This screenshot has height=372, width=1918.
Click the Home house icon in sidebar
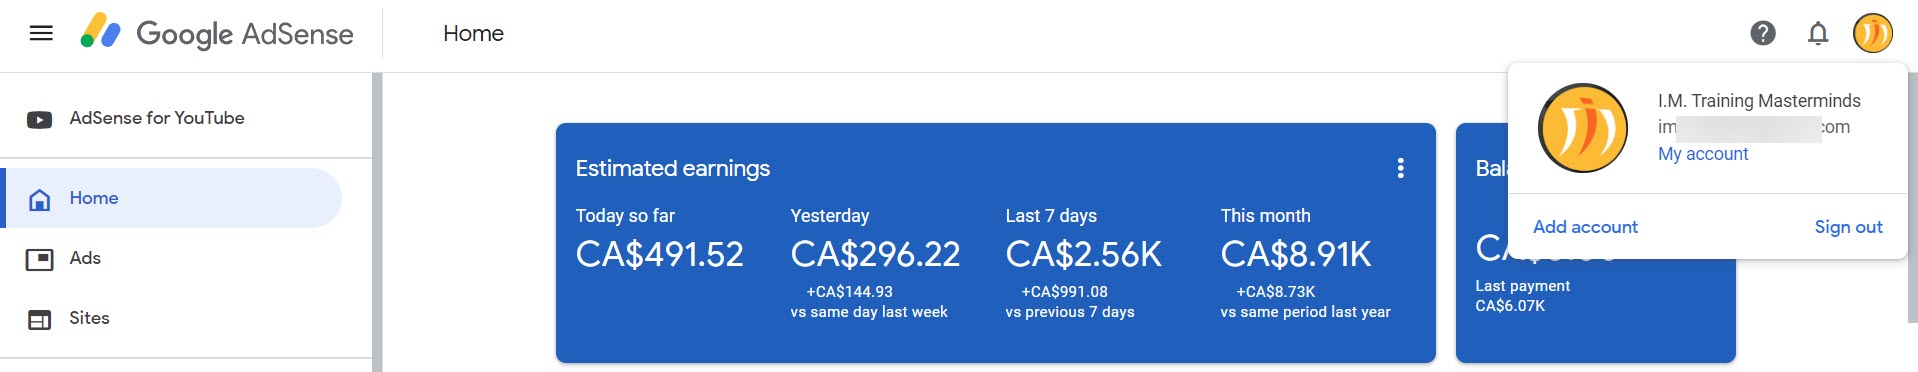[40, 200]
